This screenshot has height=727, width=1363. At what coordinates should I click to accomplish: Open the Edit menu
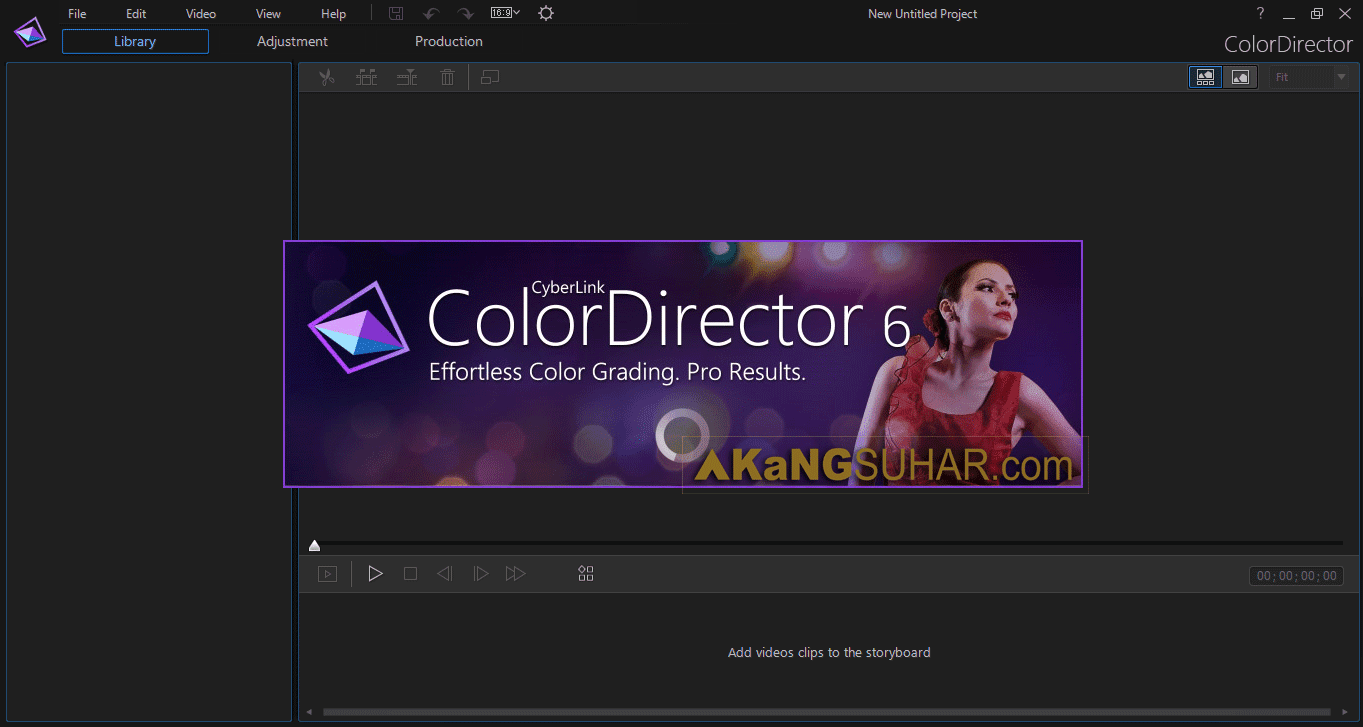tap(136, 14)
